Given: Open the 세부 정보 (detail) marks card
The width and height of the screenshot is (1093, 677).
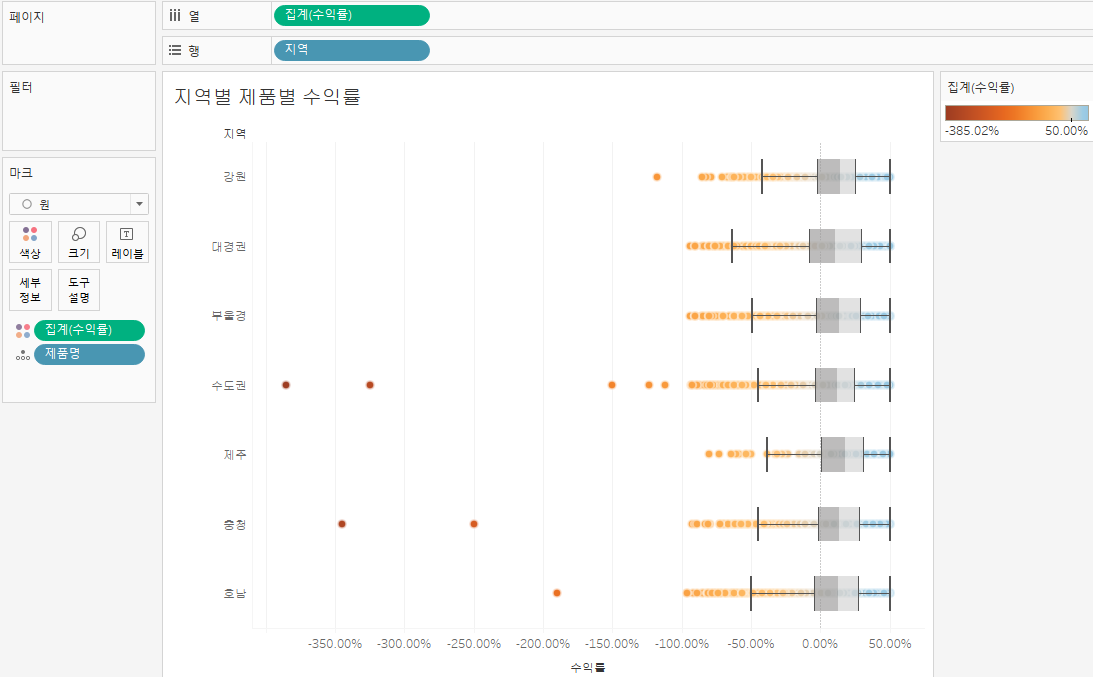Looking at the screenshot, I should coord(30,289).
